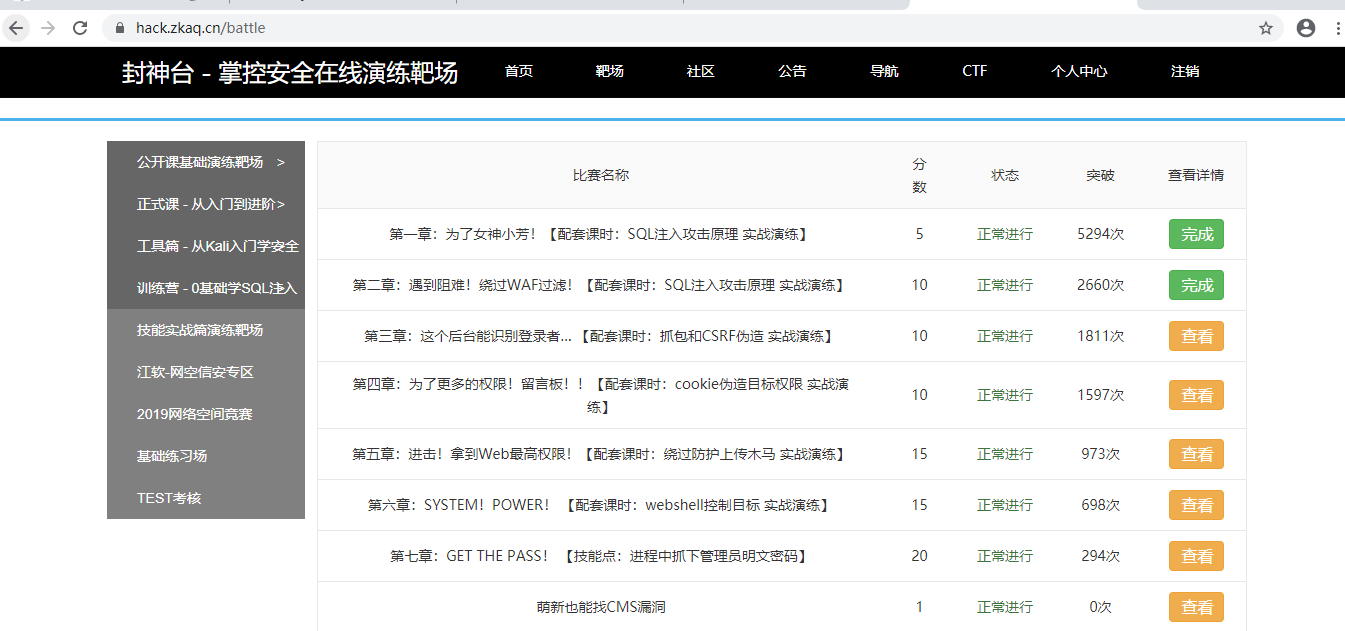Click the browser back arrow

coord(16,28)
